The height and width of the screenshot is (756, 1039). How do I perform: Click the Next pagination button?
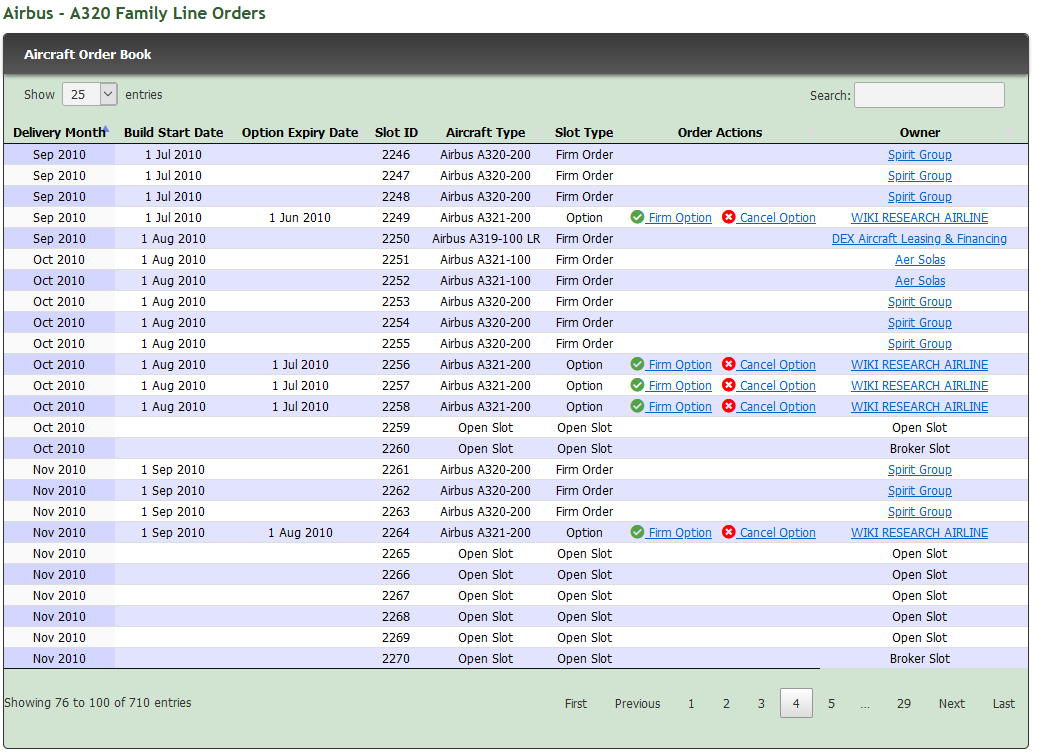[951, 703]
